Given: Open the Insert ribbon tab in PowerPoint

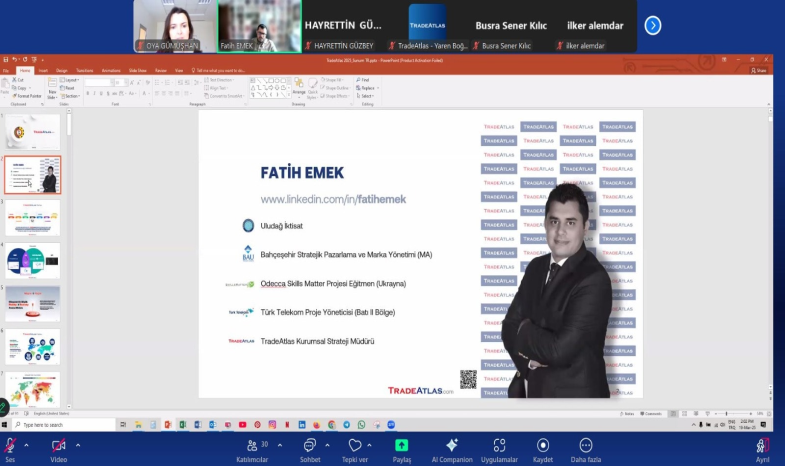Looking at the screenshot, I should [x=42, y=71].
